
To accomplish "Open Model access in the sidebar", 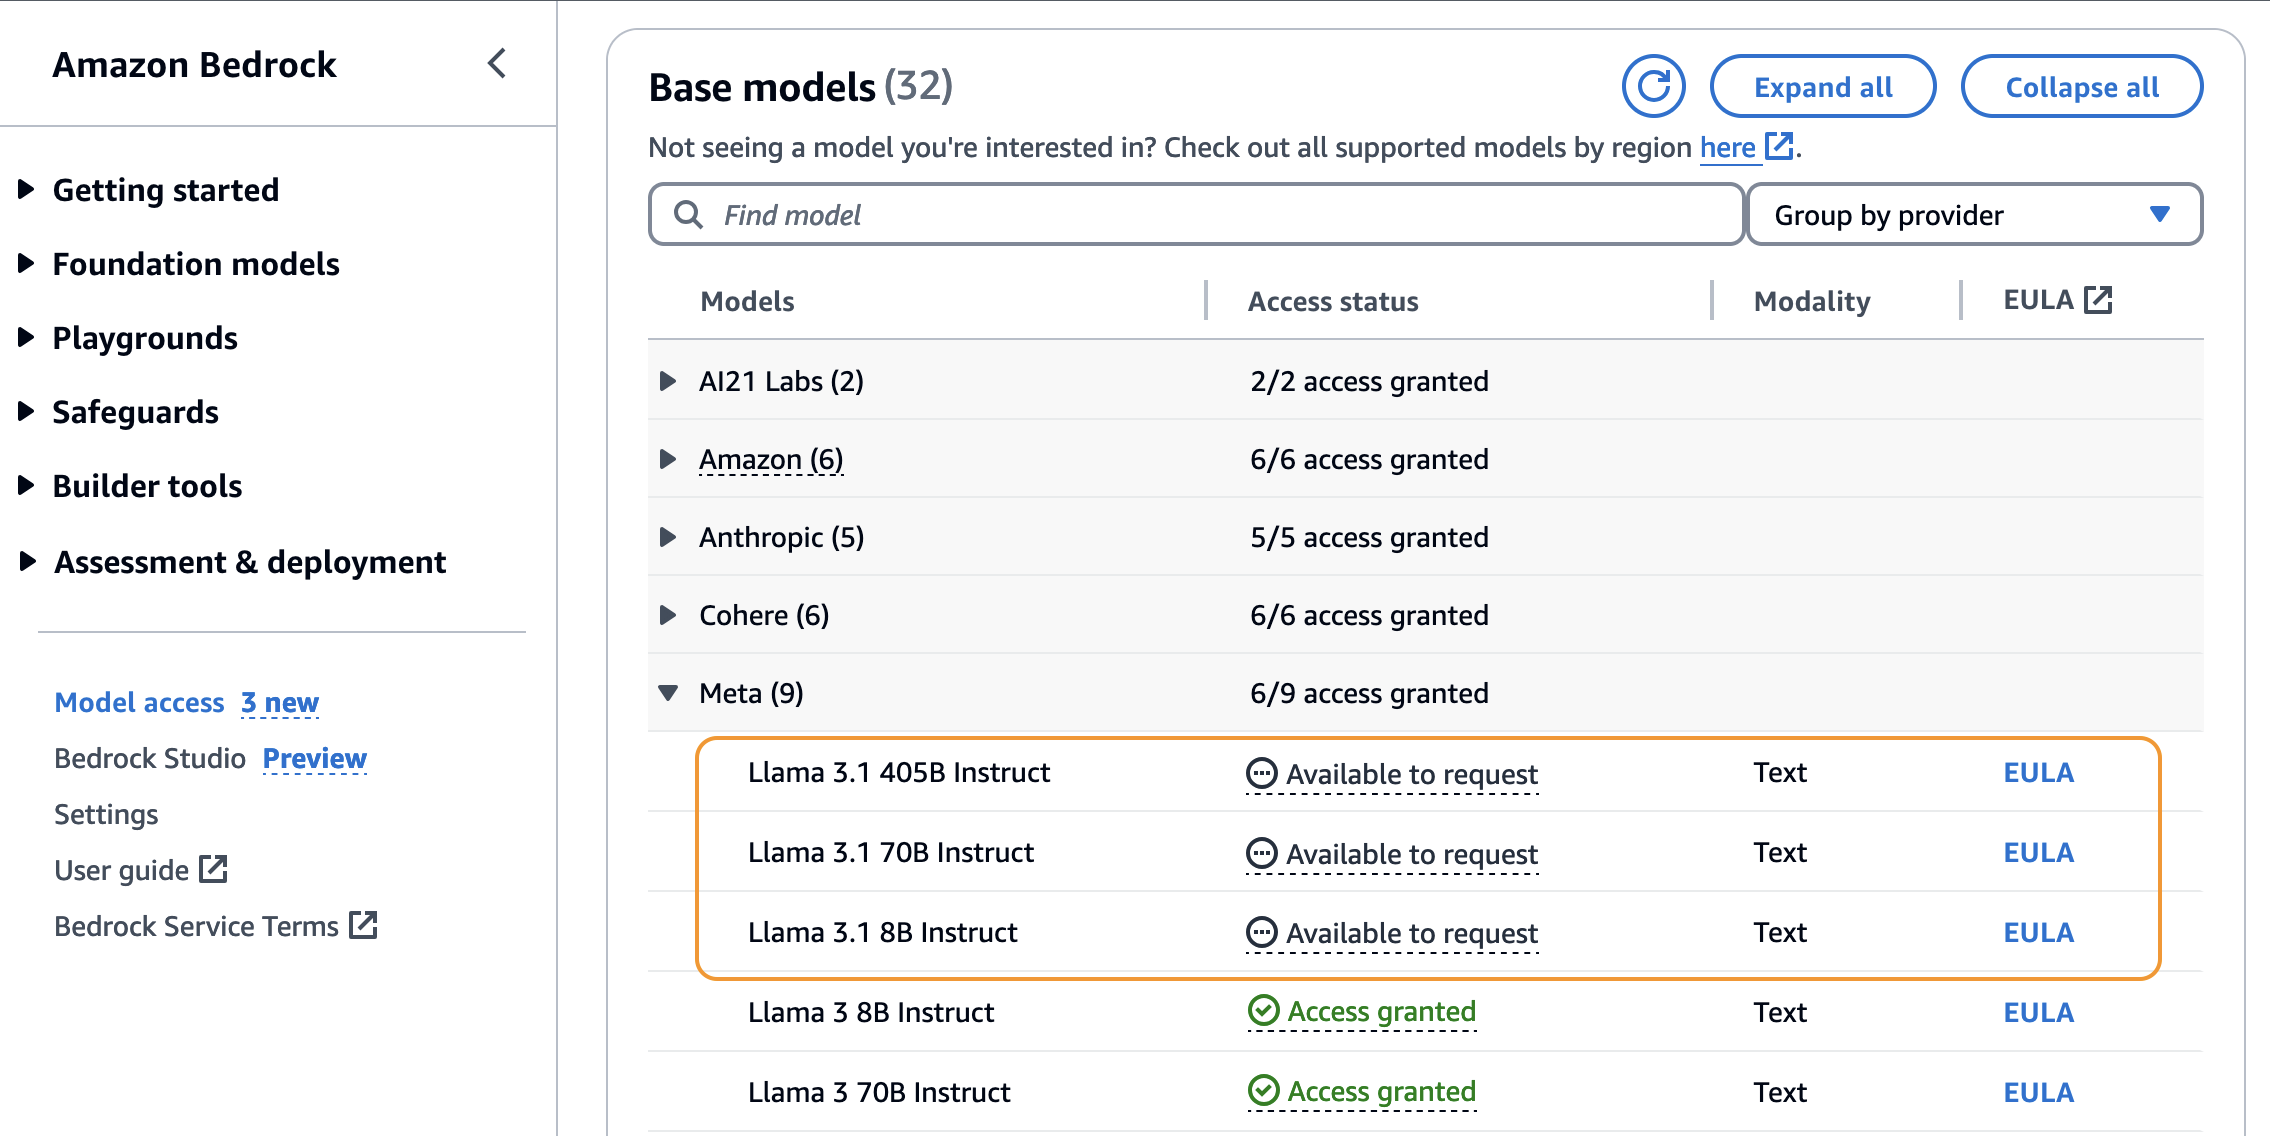I will pos(139,702).
